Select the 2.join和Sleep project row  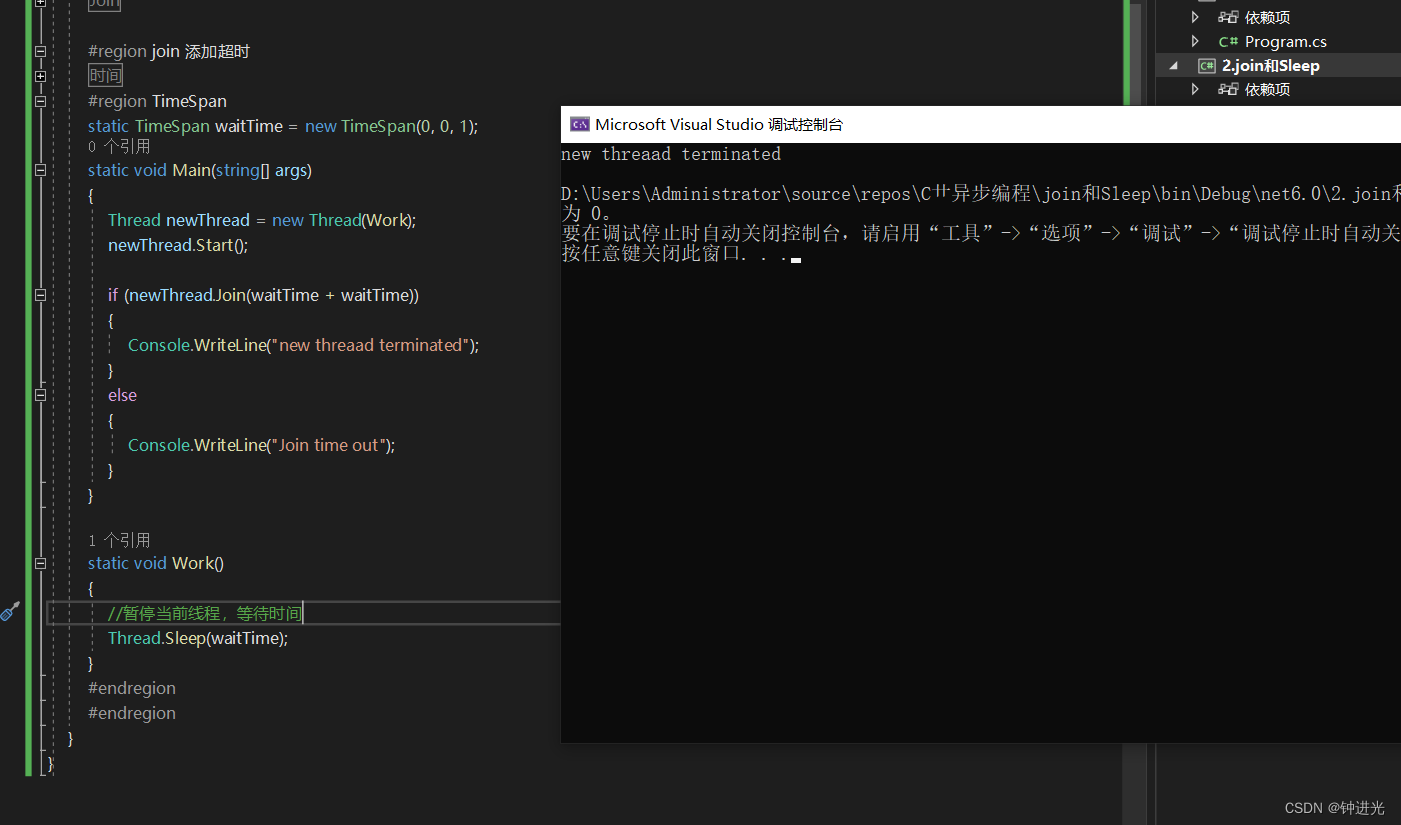pos(1278,66)
